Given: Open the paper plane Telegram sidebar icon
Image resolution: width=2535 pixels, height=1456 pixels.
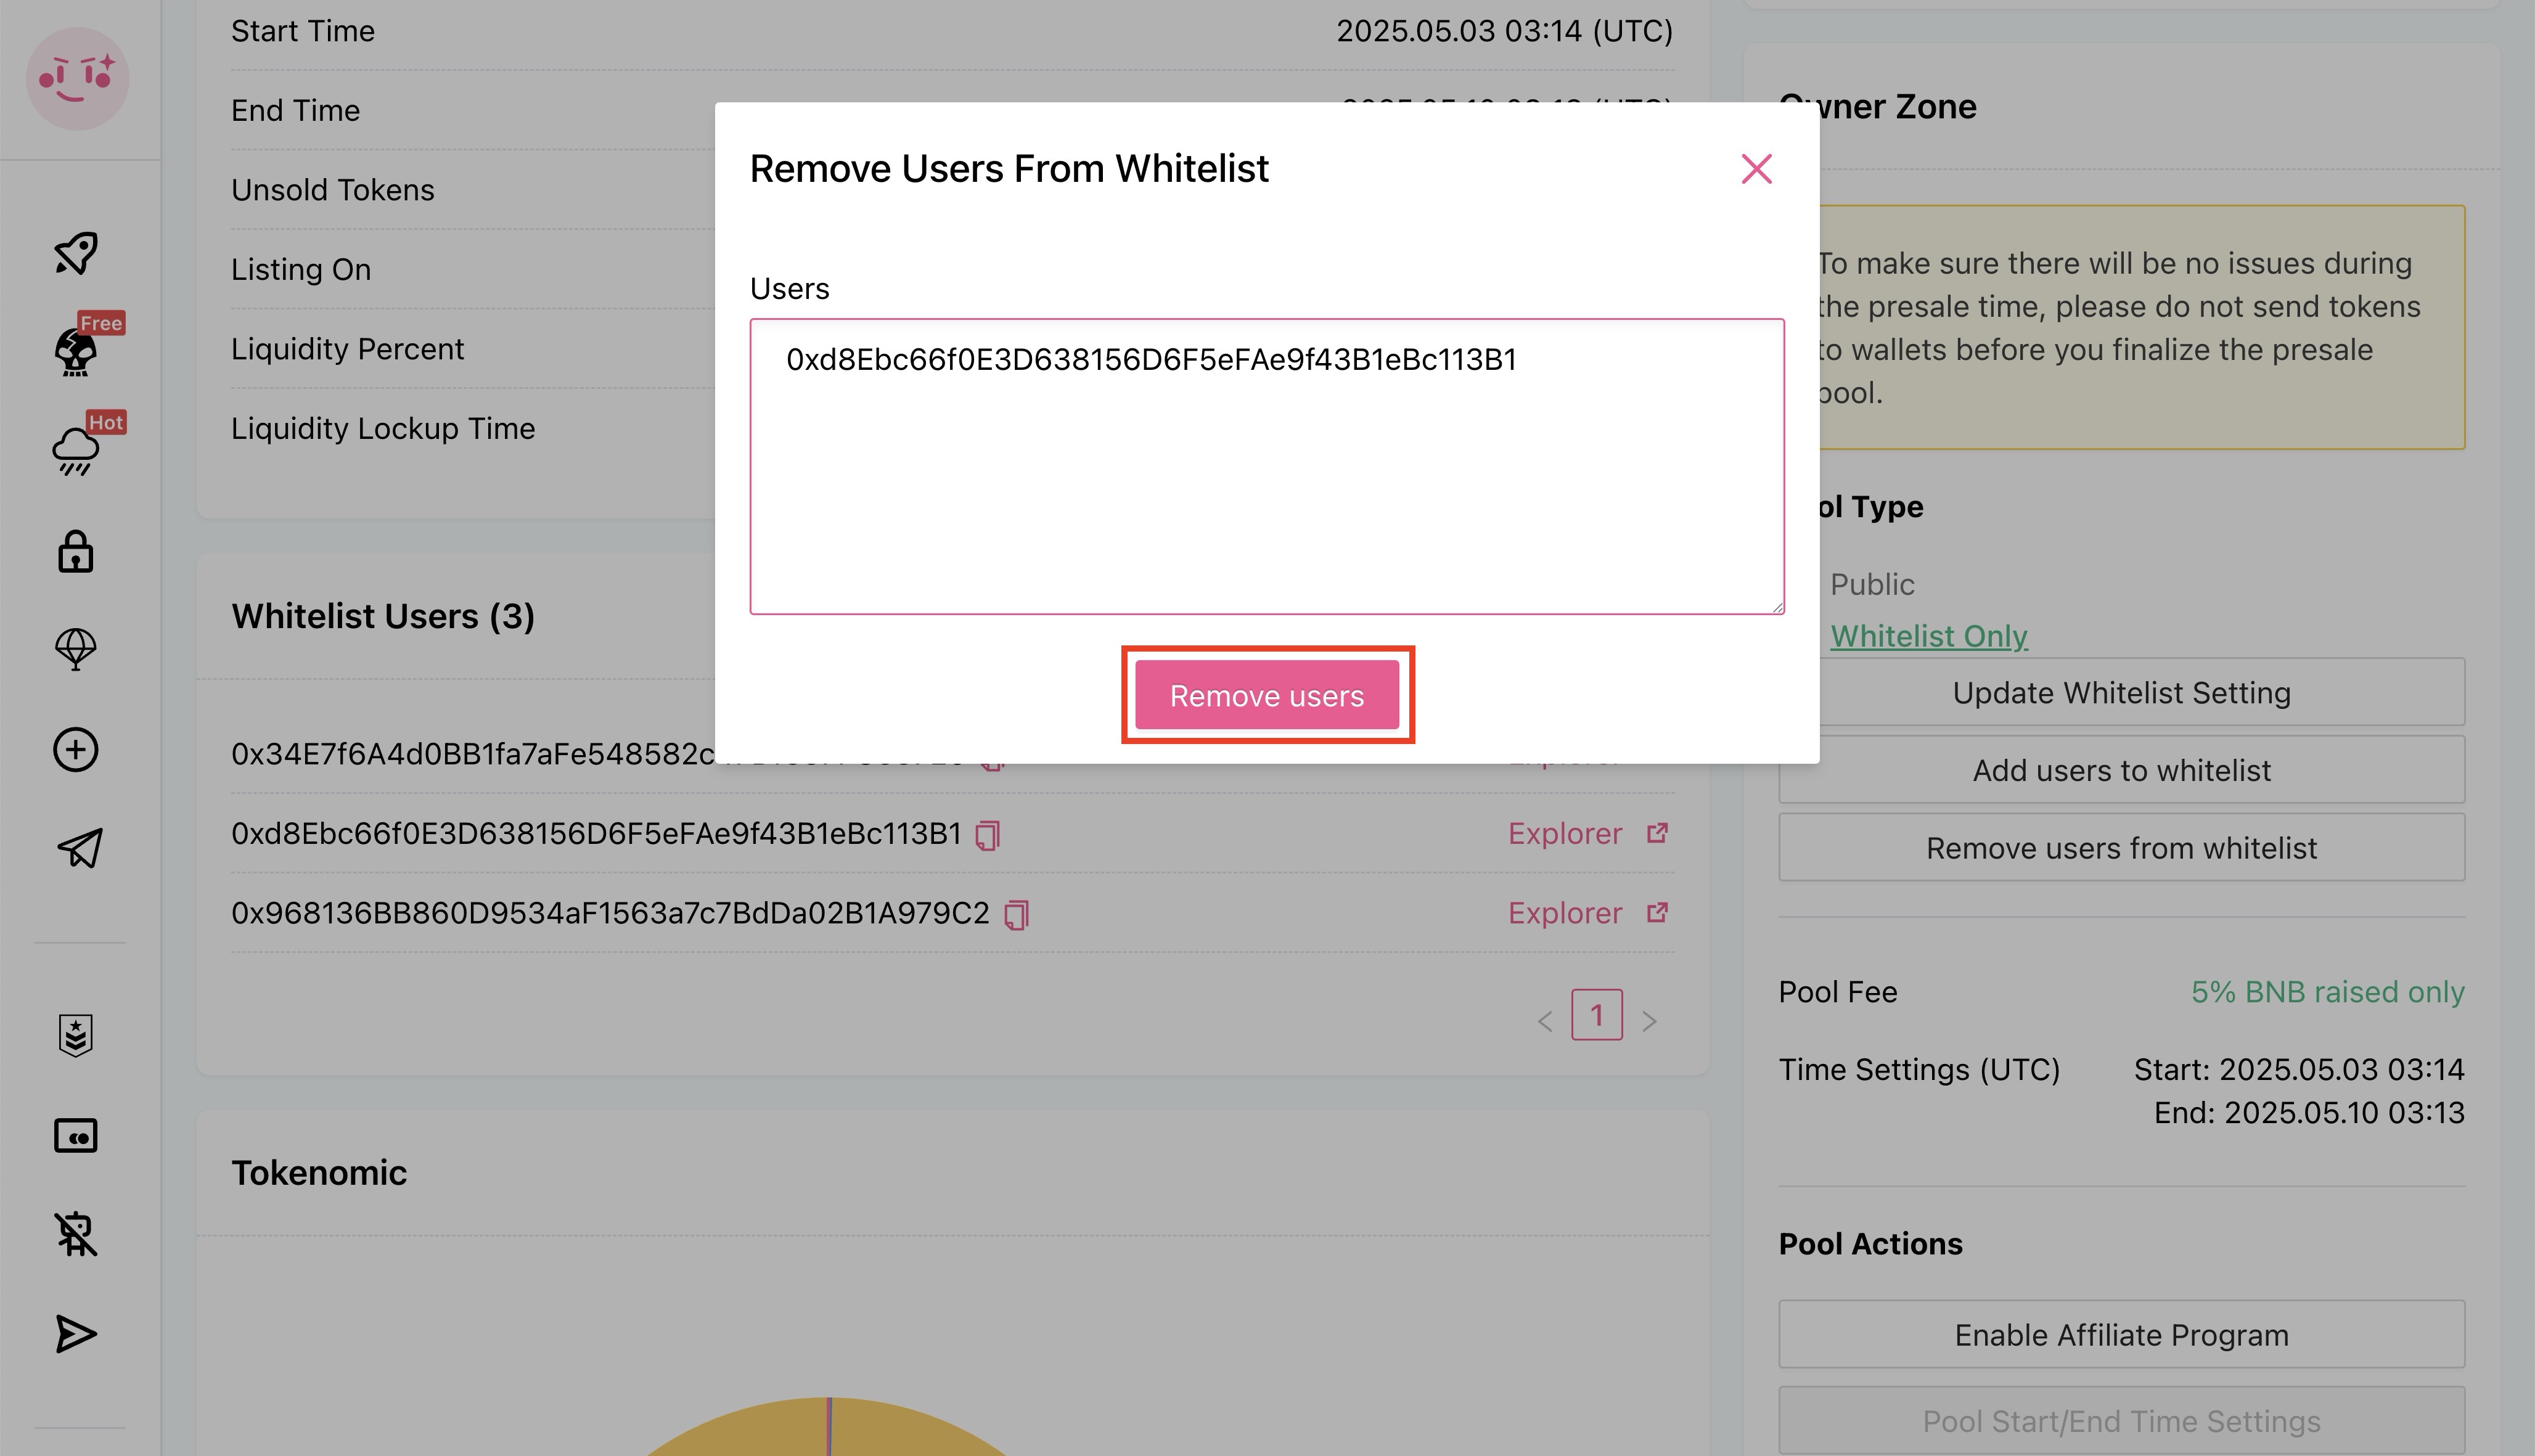Looking at the screenshot, I should 79,848.
